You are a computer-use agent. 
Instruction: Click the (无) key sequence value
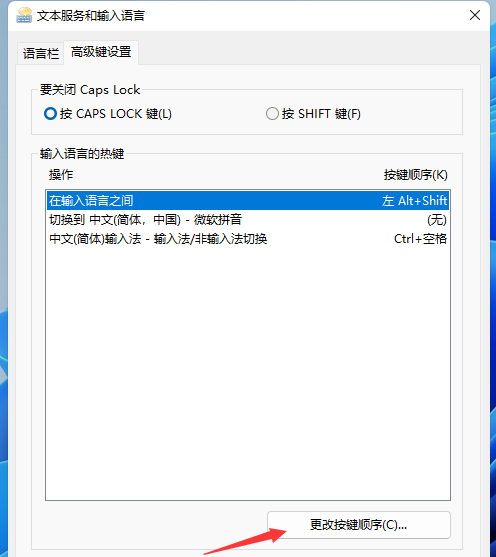[x=437, y=220]
